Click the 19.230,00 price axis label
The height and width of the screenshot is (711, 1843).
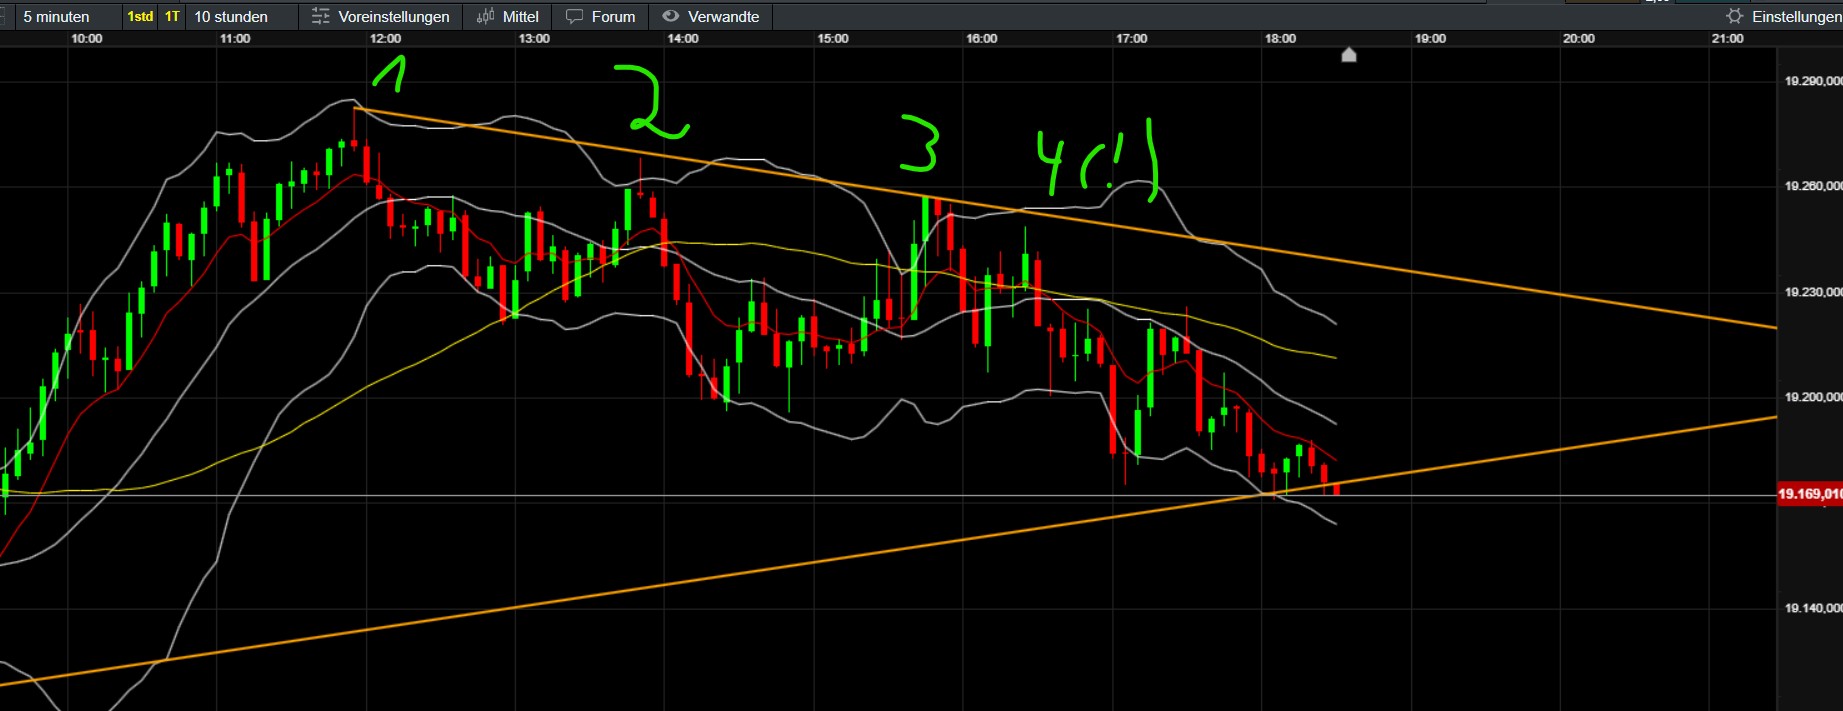(x=1813, y=292)
